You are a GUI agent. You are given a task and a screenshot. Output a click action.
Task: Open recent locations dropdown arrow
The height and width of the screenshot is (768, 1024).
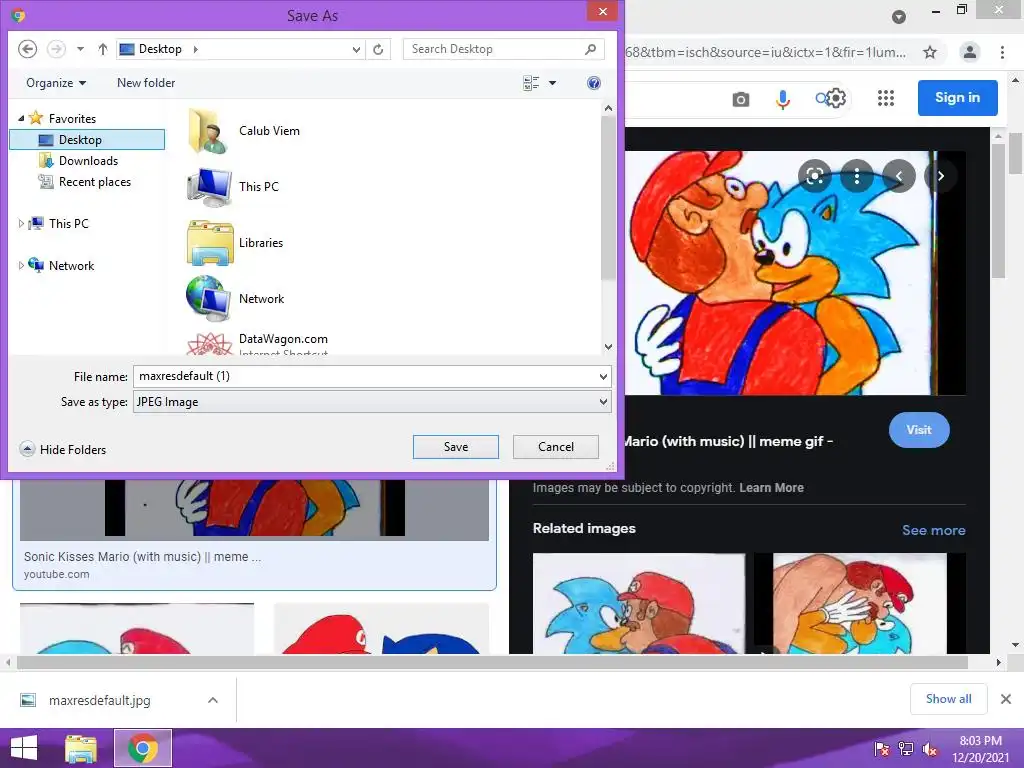80,49
